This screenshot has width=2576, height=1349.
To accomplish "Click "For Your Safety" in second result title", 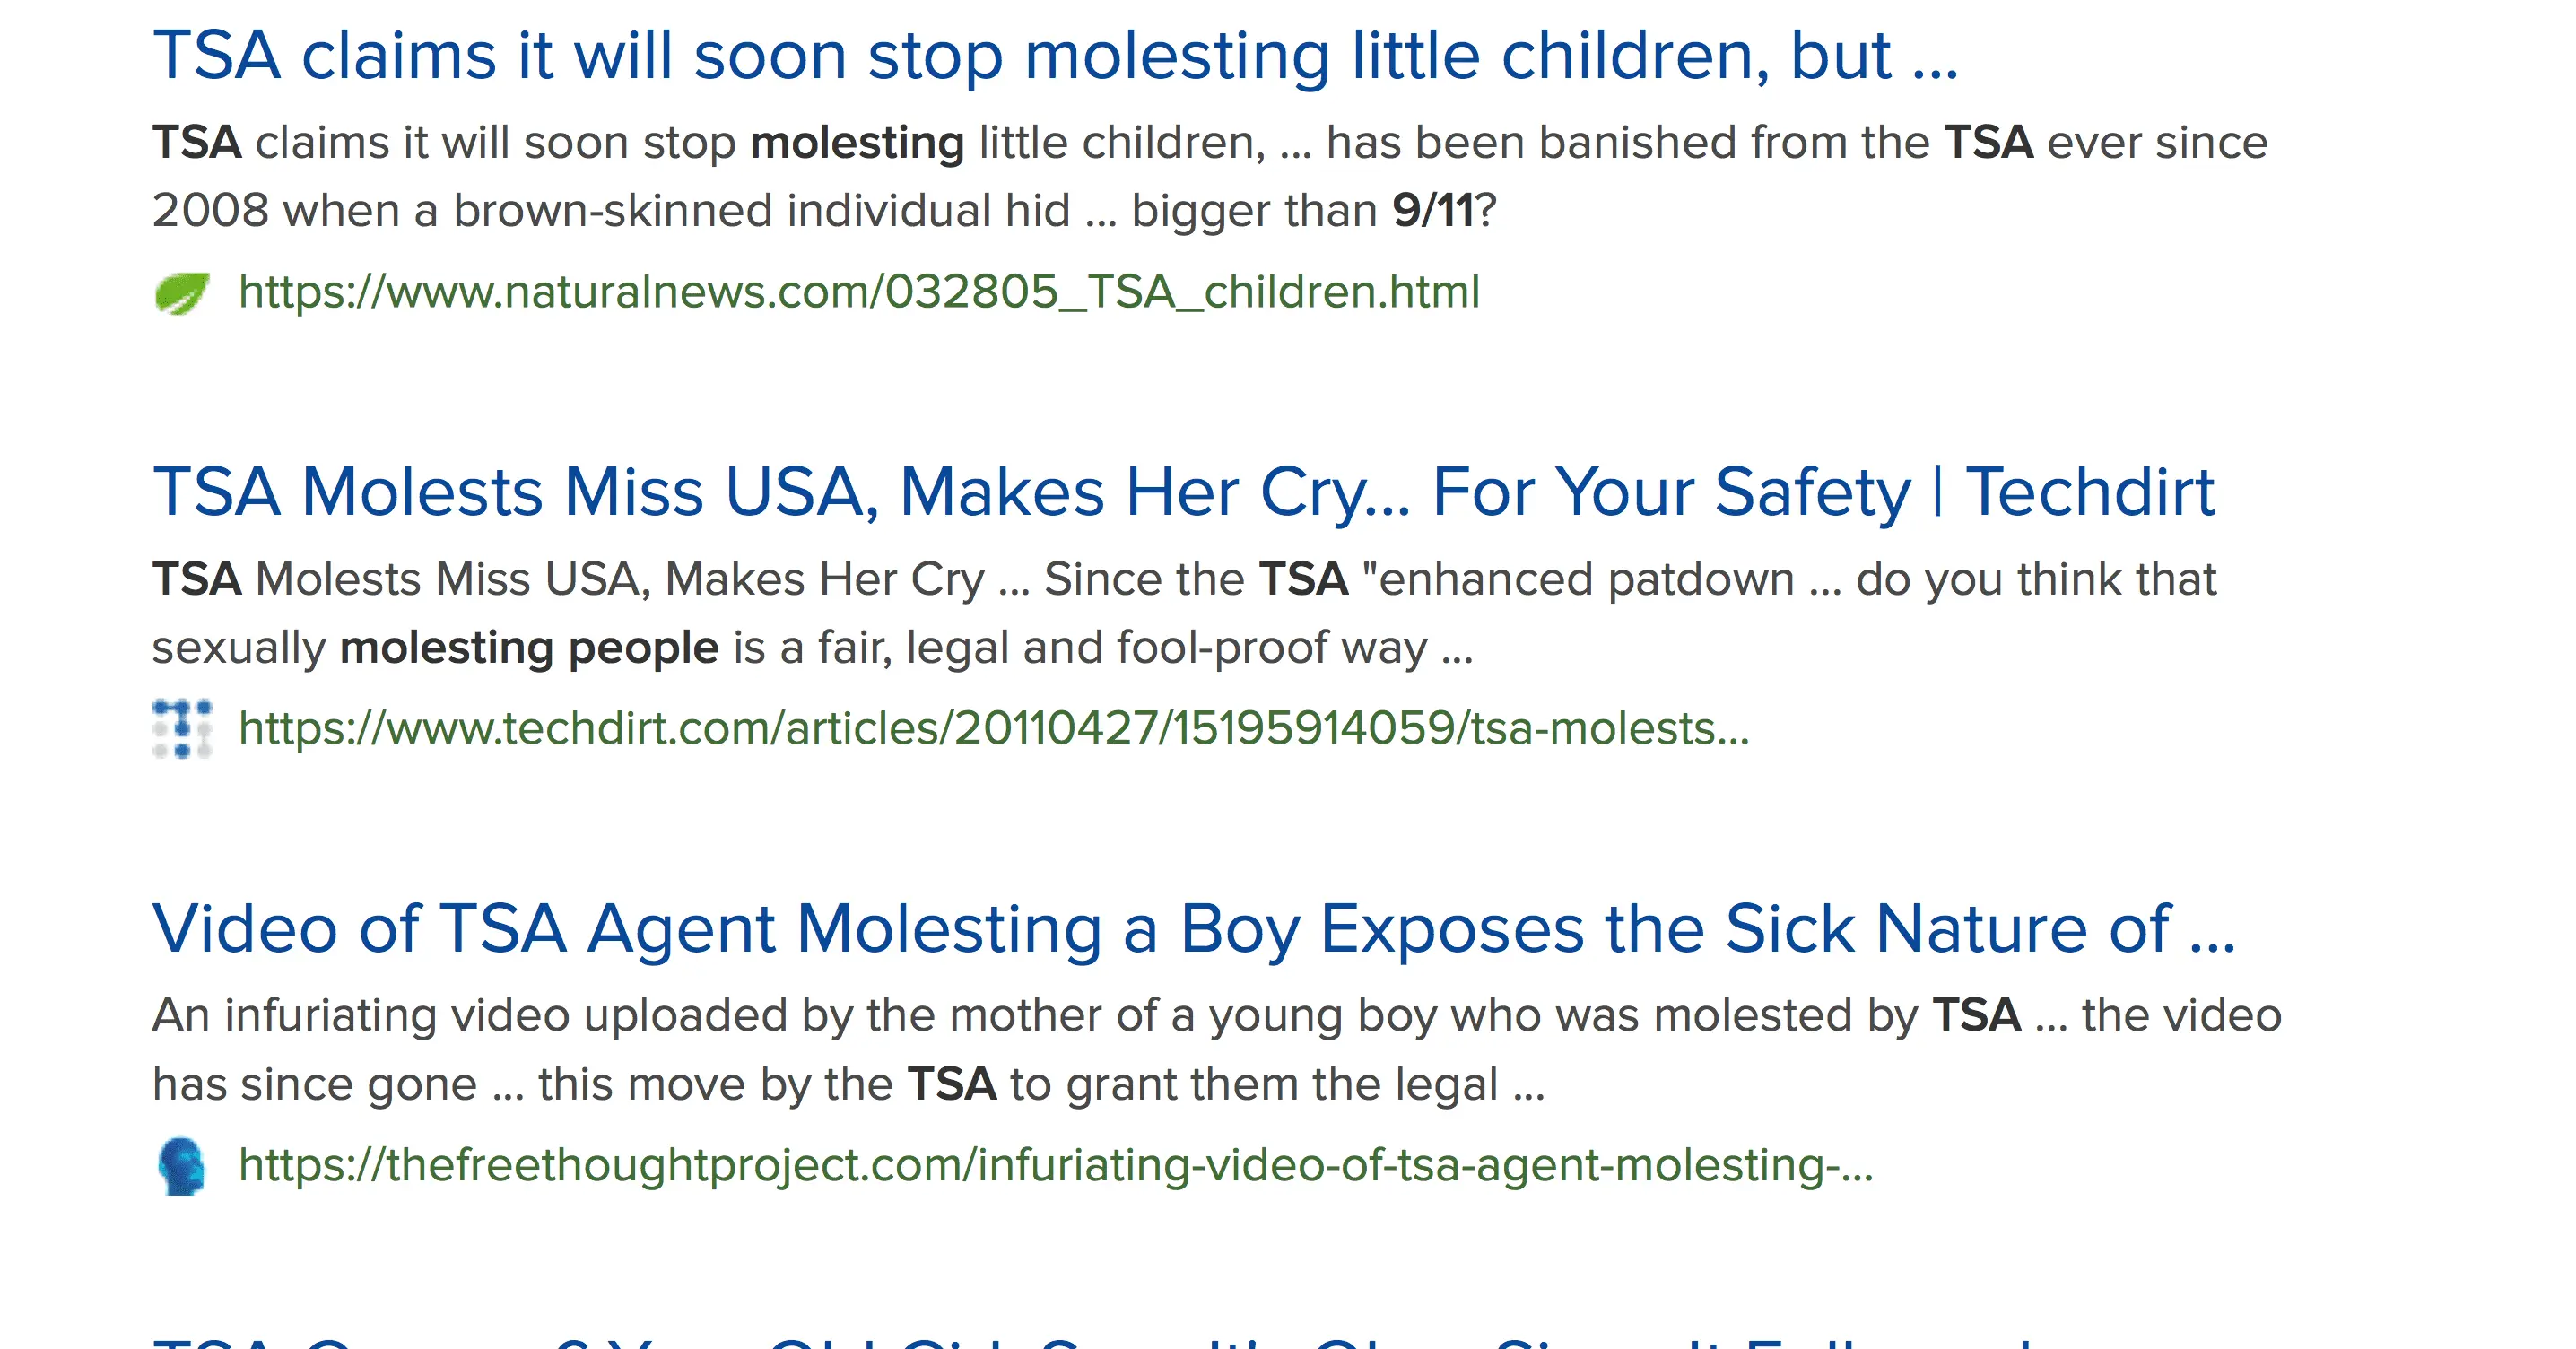I will point(1671,492).
